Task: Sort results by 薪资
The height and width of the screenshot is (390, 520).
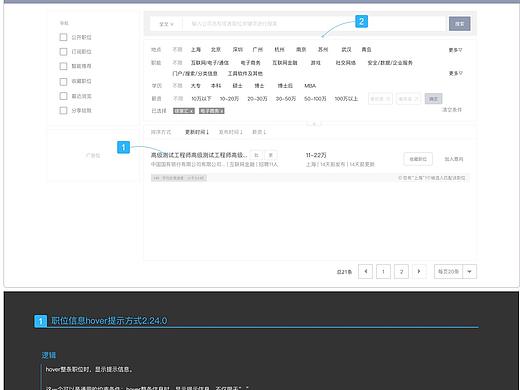Action: 259,132
